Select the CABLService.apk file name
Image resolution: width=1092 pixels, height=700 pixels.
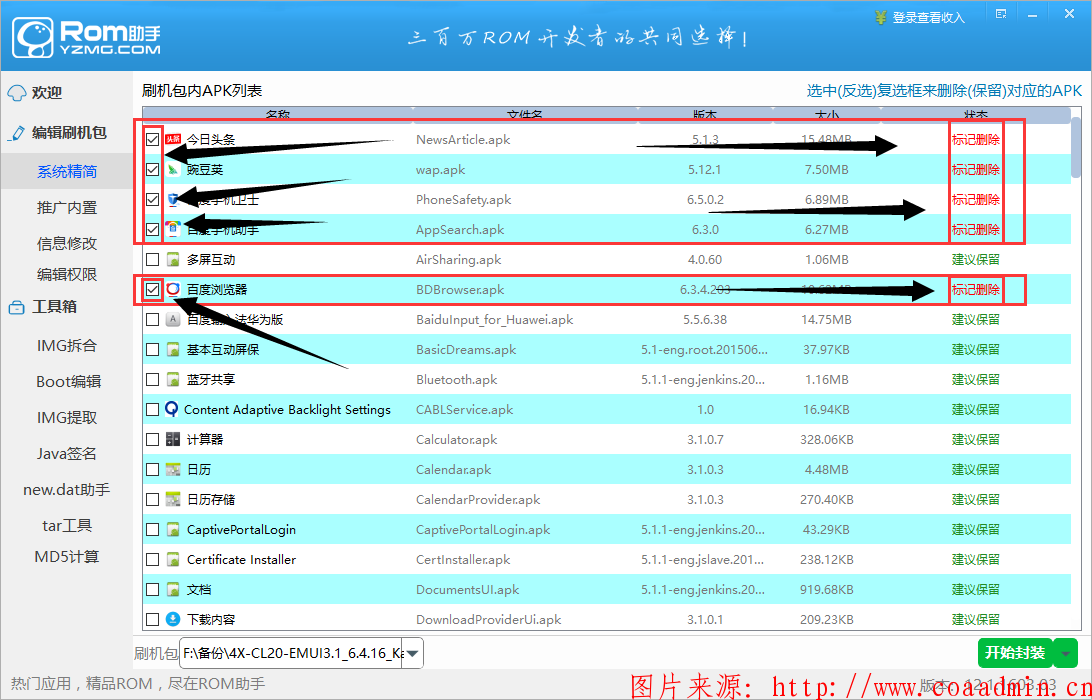[465, 410]
